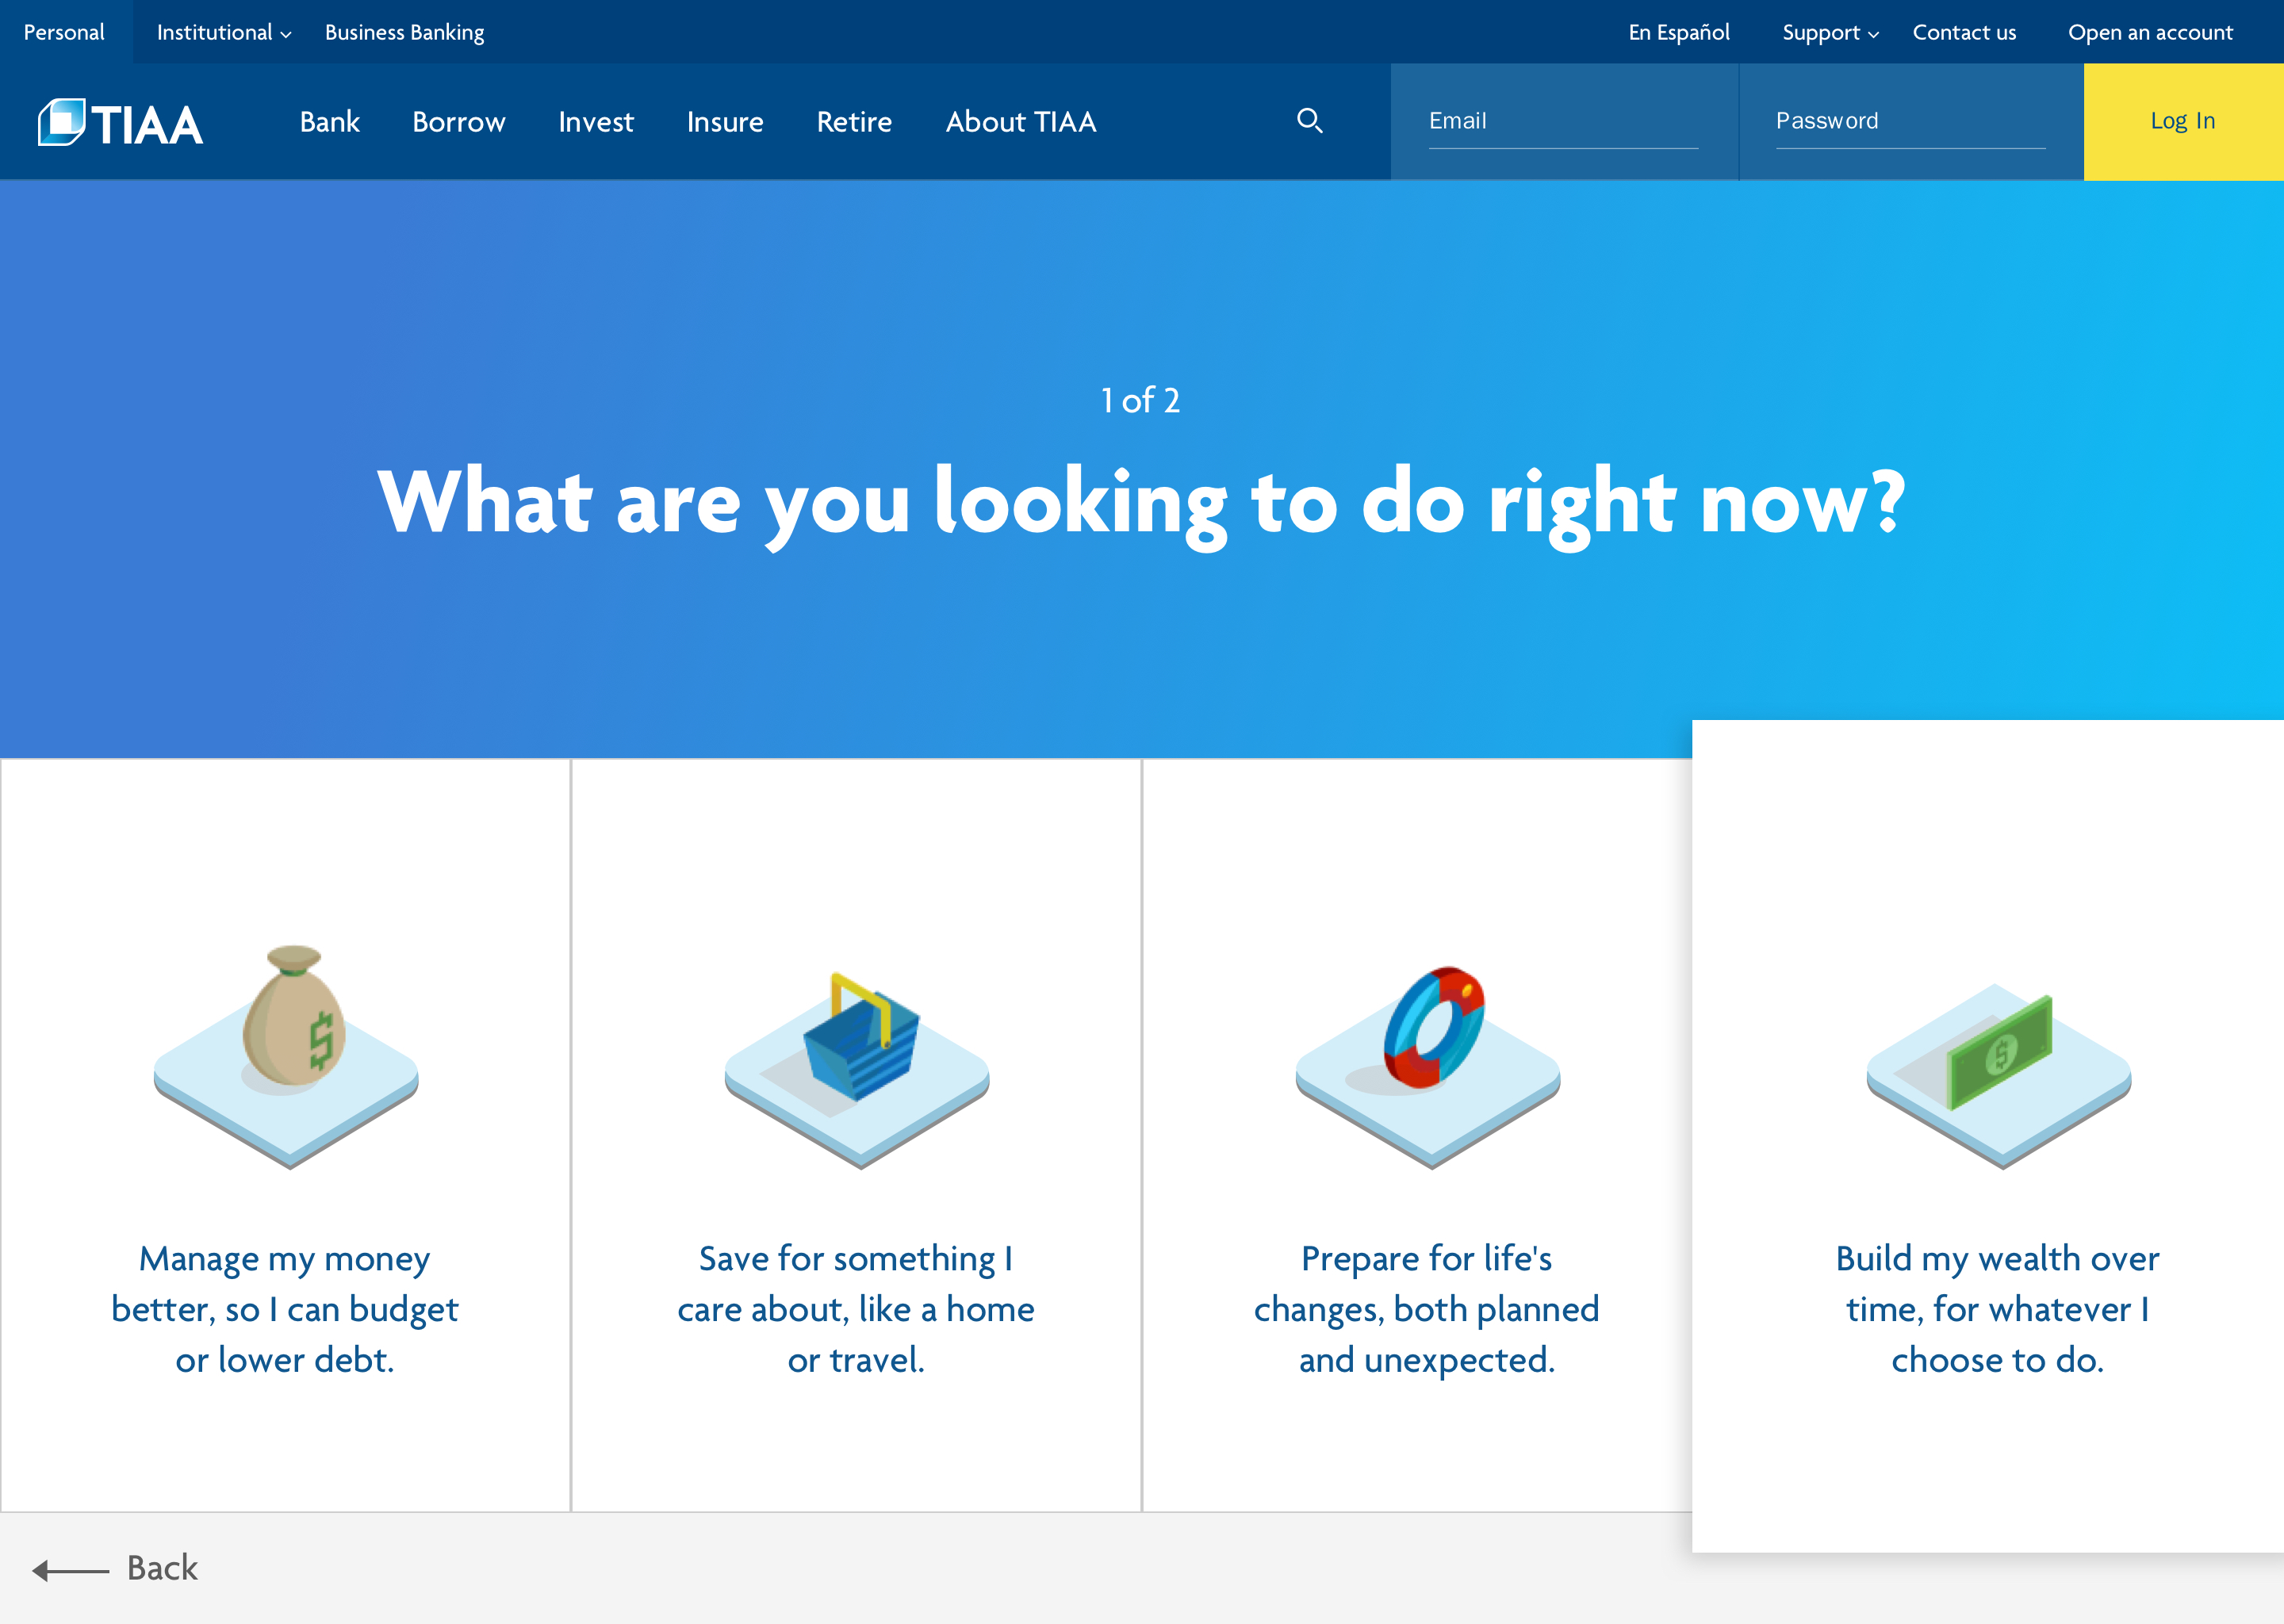Viewport: 2284px width, 1624px height.
Task: Click the Back arrow icon
Action: click(x=70, y=1570)
